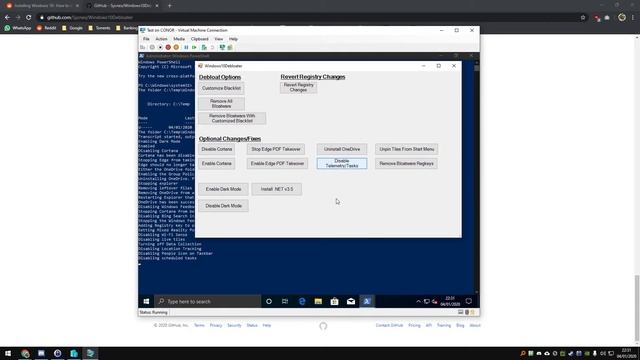
Task: Click the Ctrl+Alt+Del toolbar icon
Action: pos(142,47)
